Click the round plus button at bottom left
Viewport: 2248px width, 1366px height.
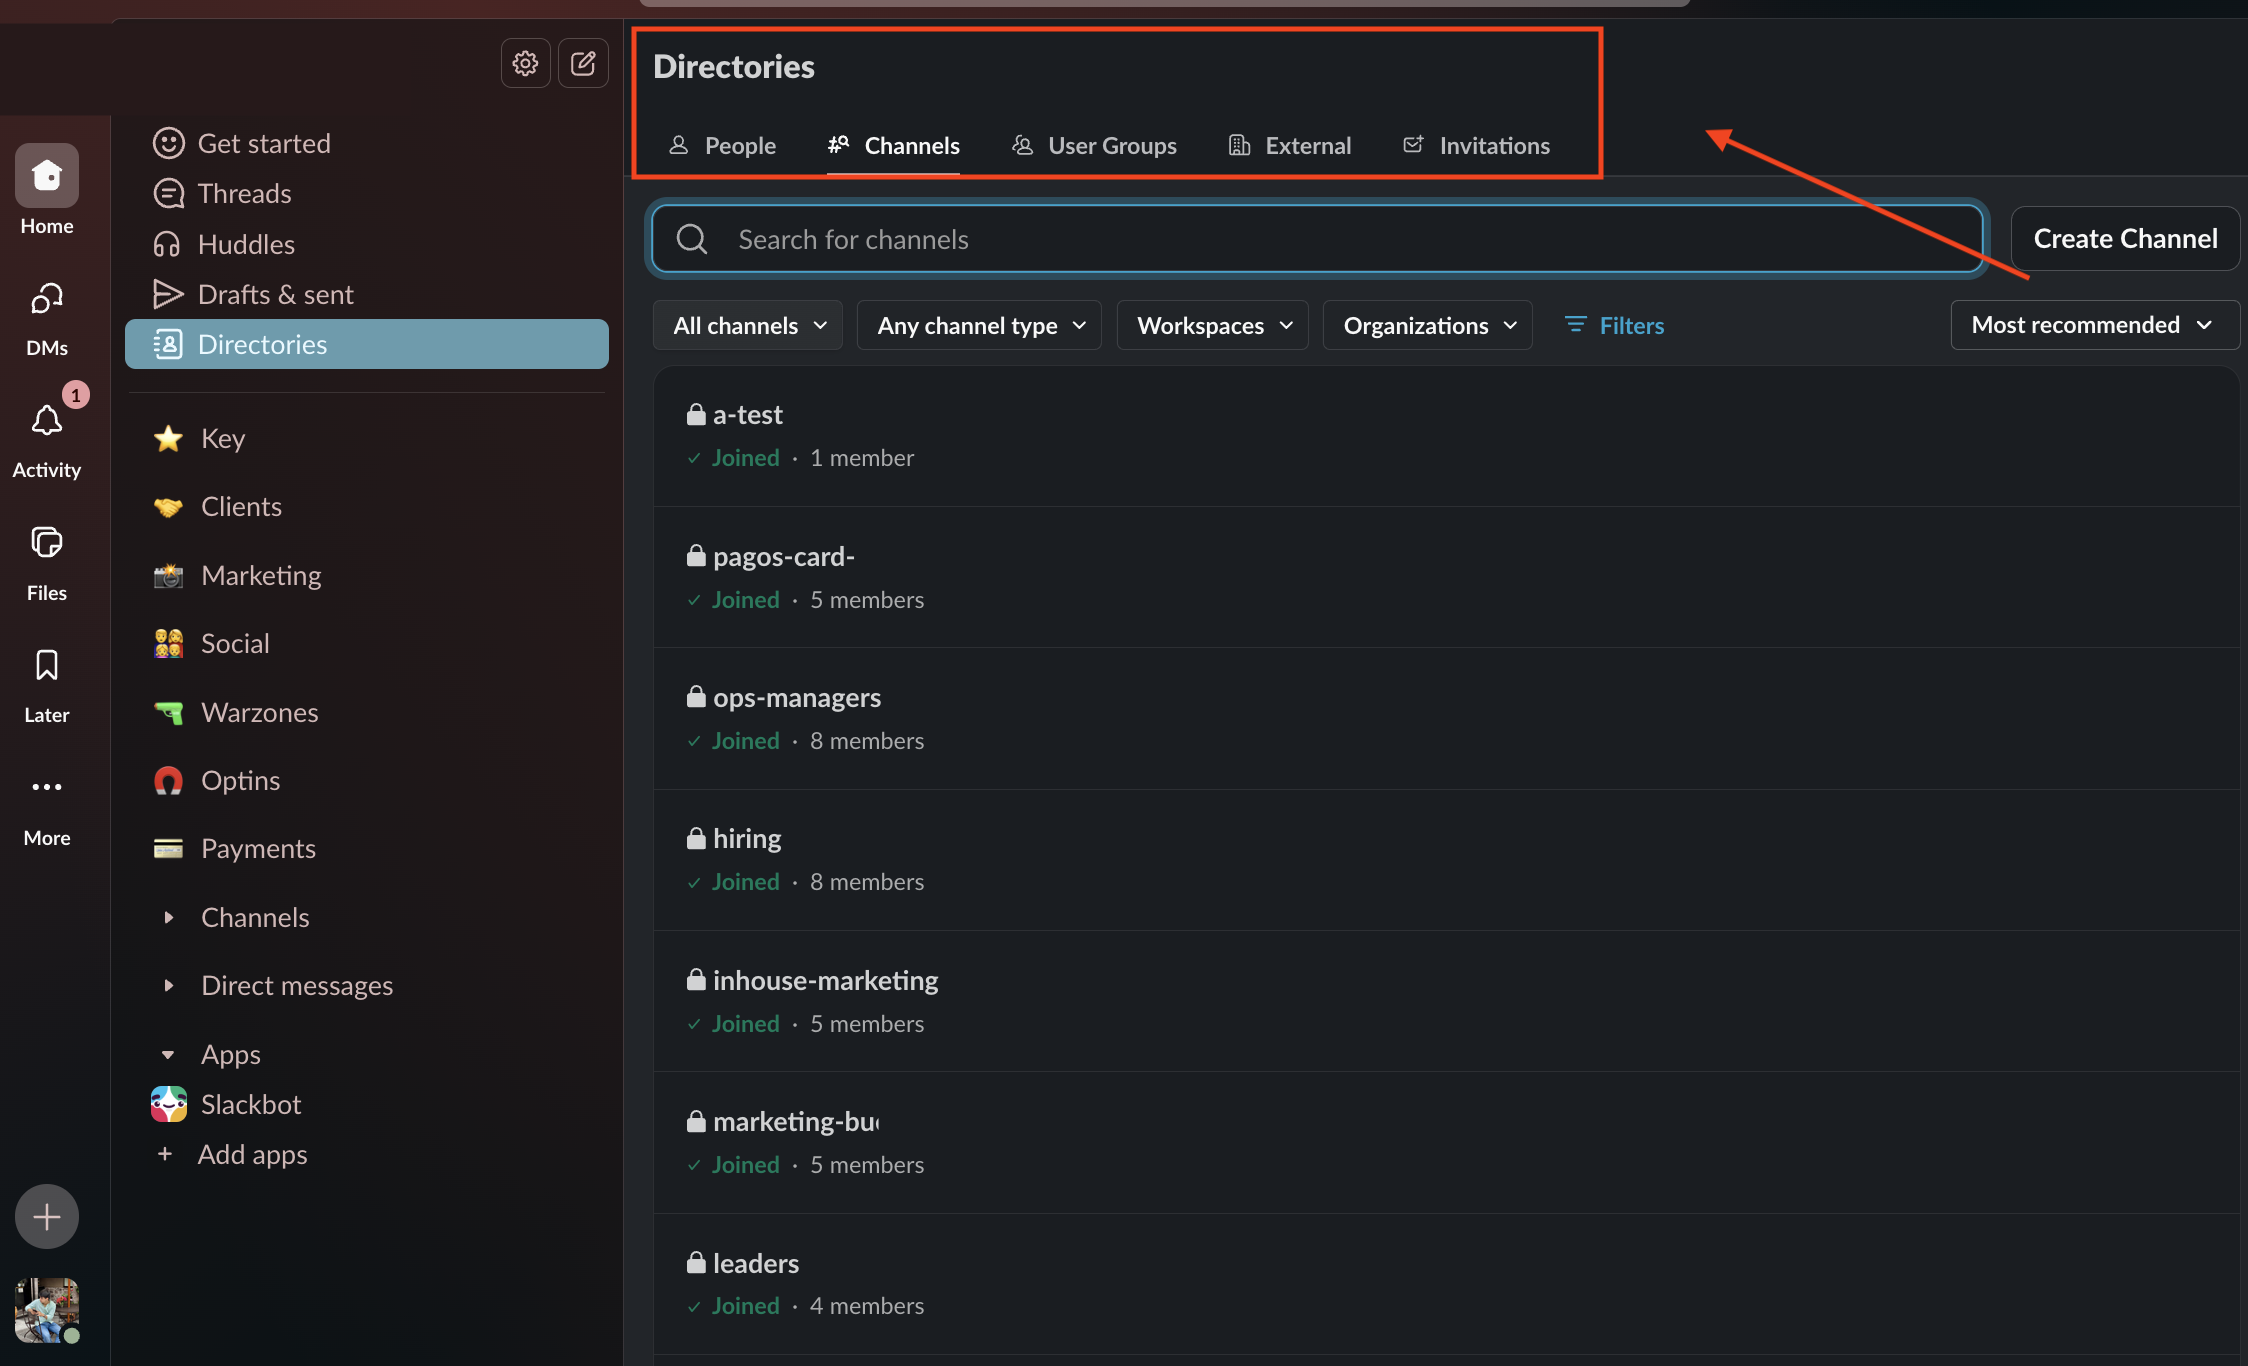click(x=47, y=1216)
